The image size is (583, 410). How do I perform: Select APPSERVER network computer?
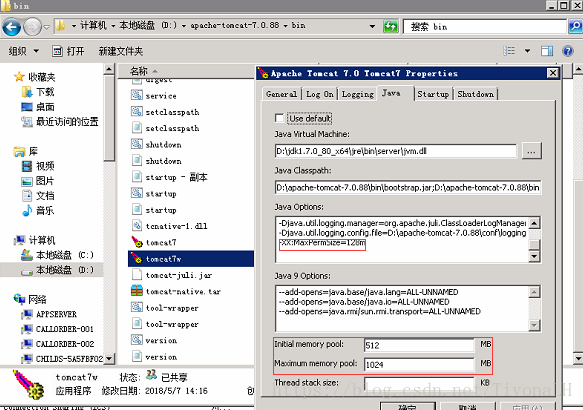point(49,314)
